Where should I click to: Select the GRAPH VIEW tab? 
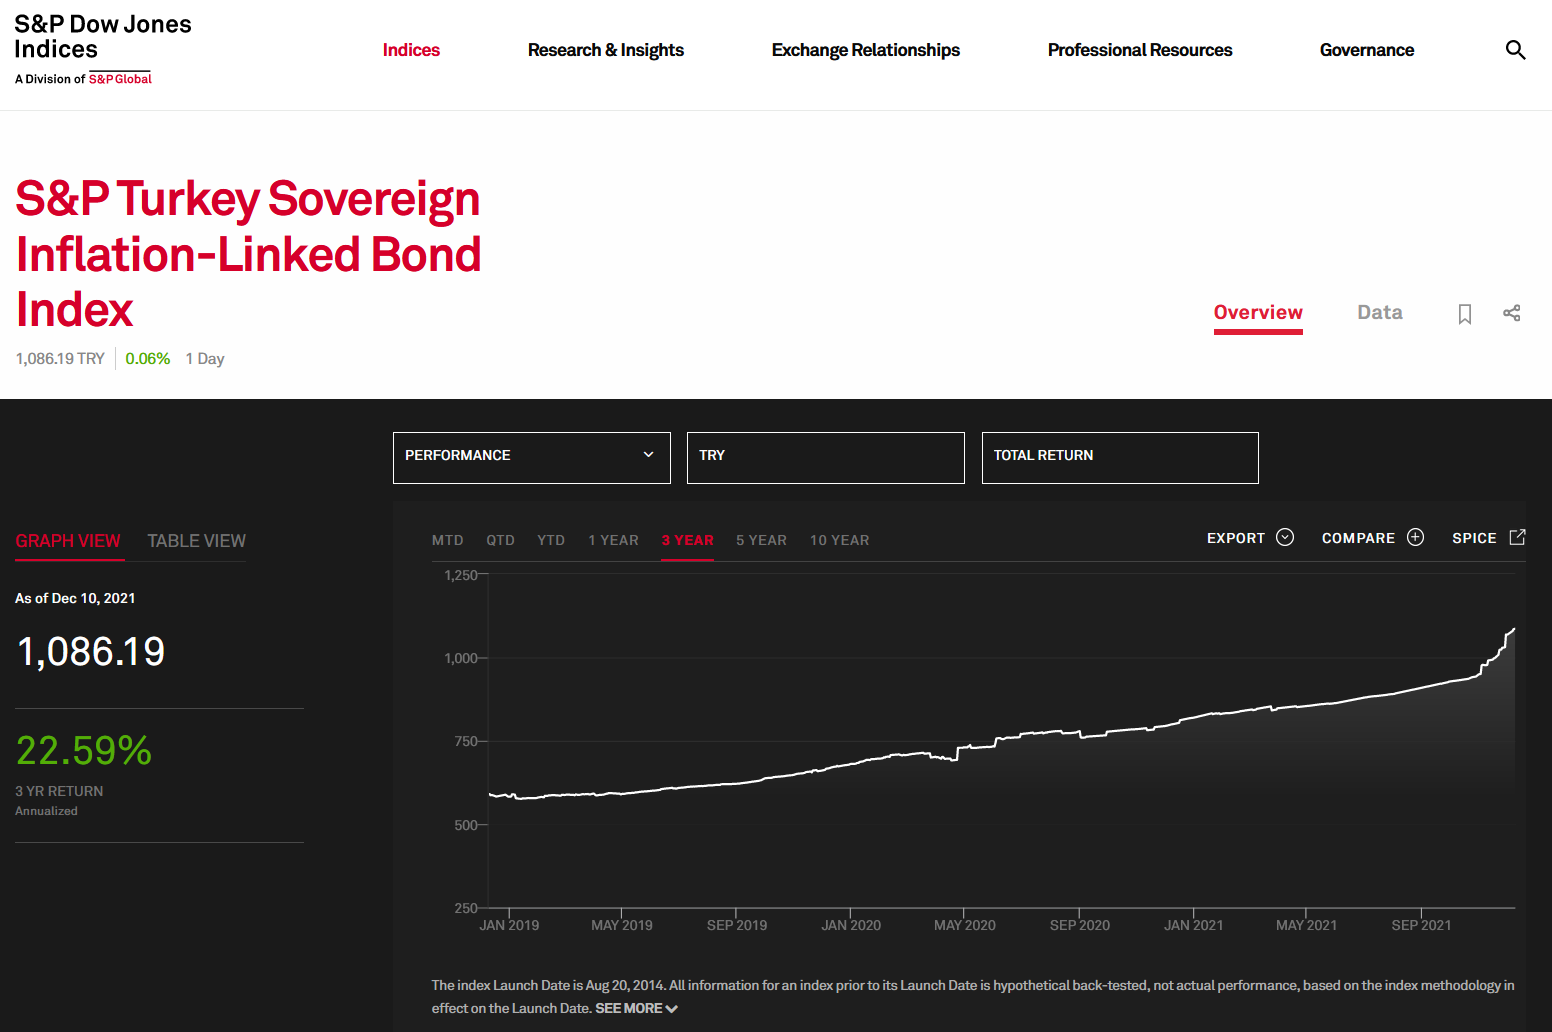(68, 541)
